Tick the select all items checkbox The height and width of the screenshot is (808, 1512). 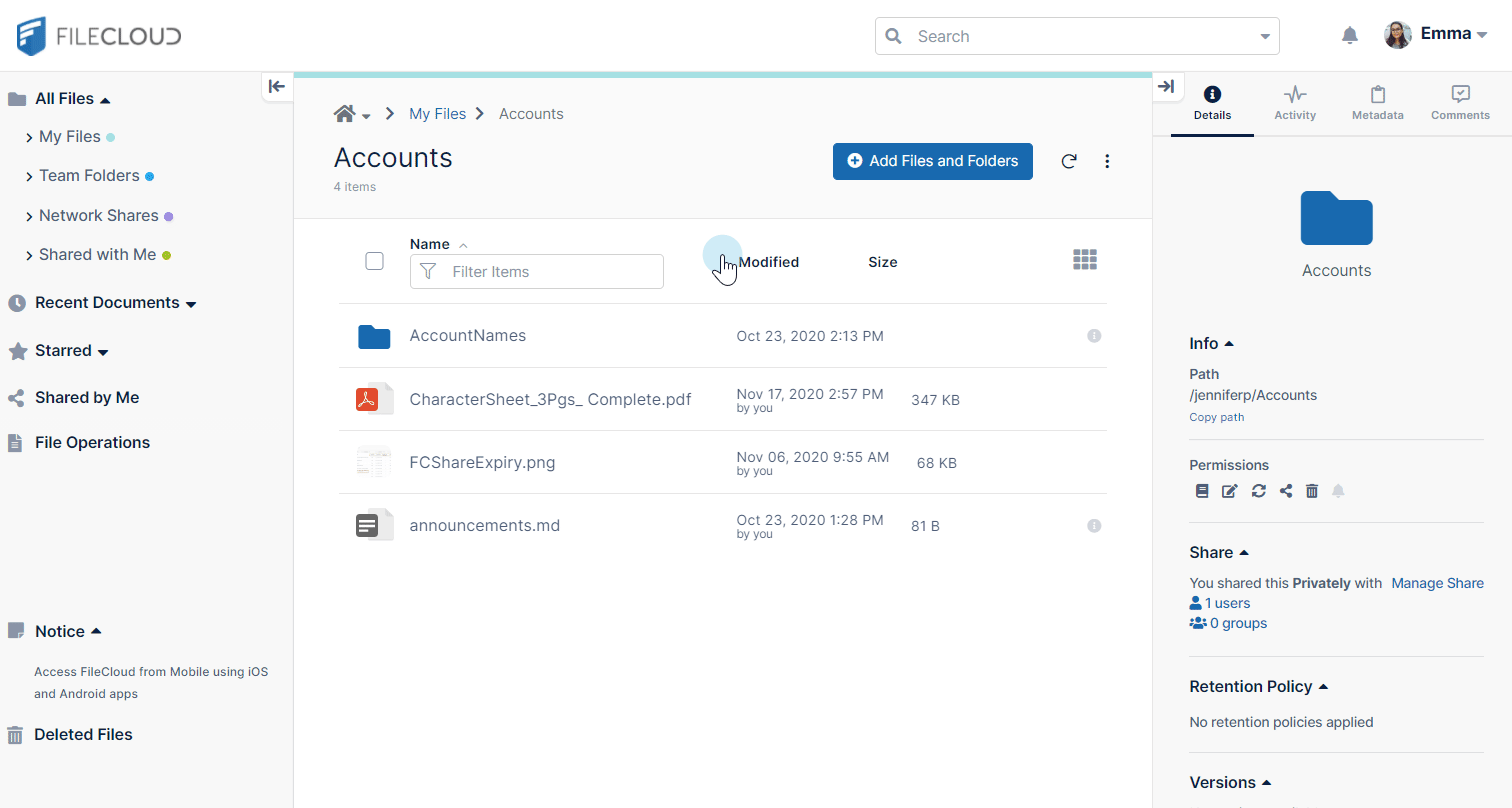375,261
